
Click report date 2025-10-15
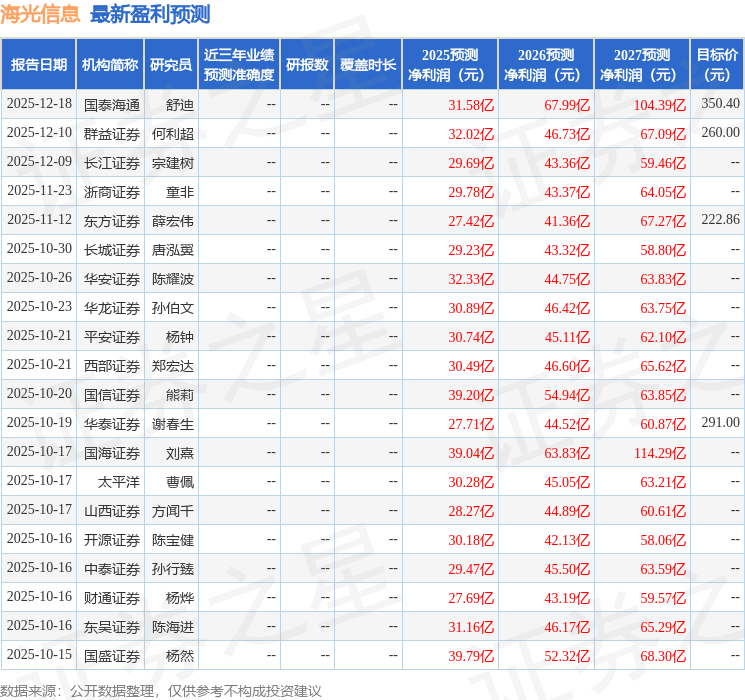coord(39,654)
